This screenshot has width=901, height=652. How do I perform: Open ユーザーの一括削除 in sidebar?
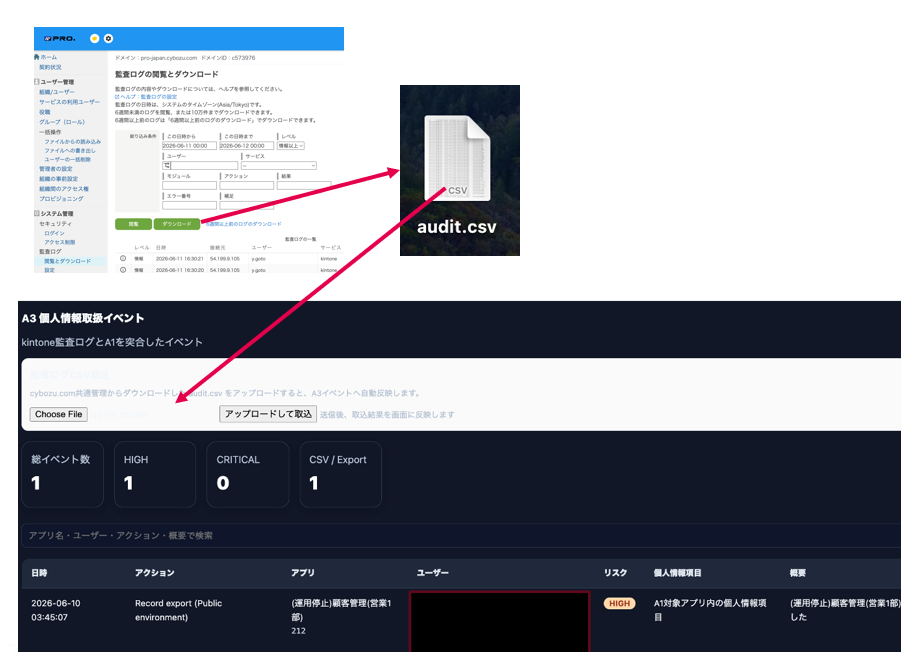(67, 160)
